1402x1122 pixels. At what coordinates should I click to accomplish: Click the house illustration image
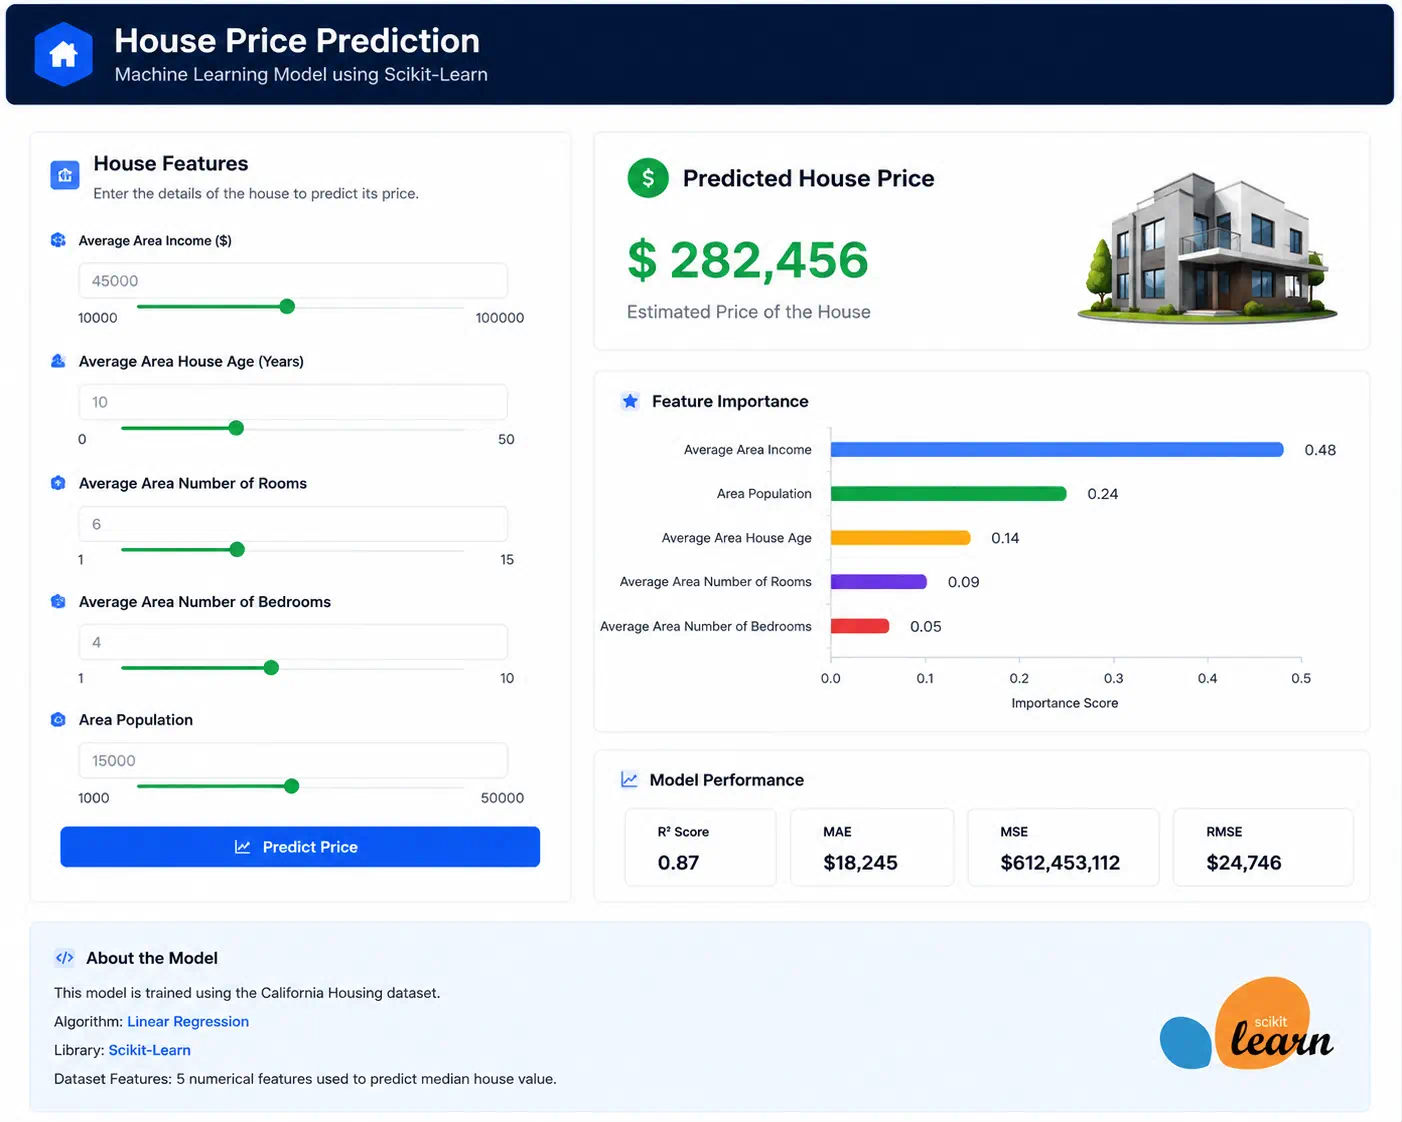tap(1208, 247)
